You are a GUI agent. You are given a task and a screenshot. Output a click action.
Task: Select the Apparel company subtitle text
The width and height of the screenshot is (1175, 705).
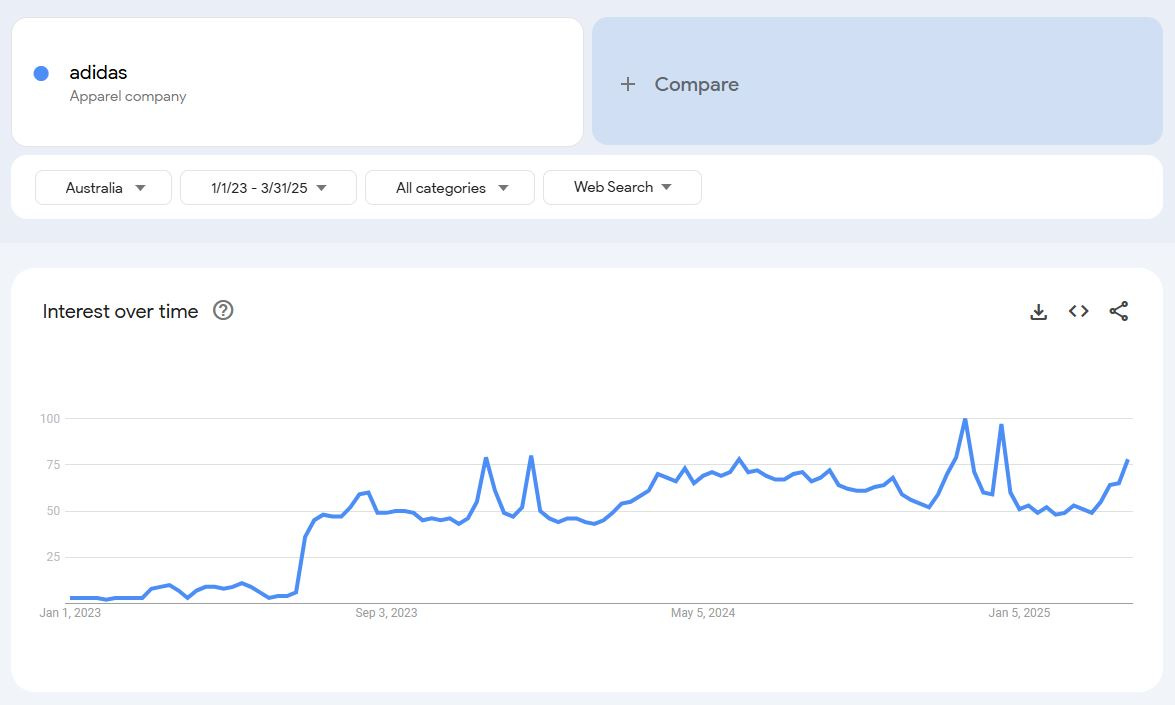pos(128,96)
